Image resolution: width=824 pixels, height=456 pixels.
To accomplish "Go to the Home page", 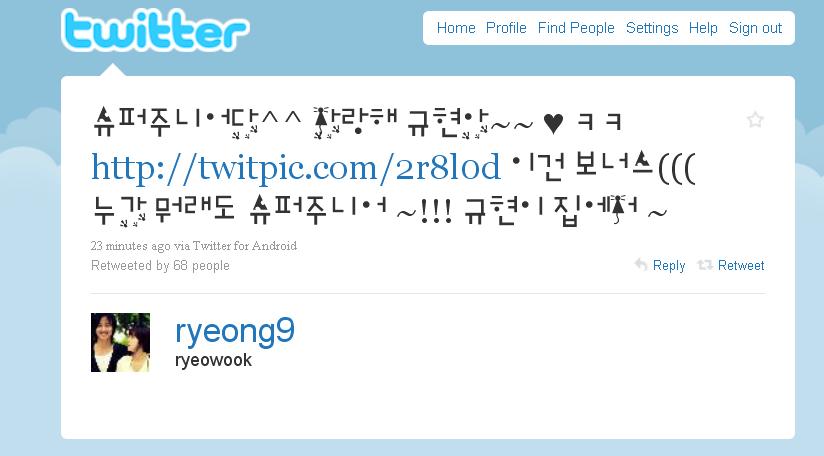I will point(456,28).
